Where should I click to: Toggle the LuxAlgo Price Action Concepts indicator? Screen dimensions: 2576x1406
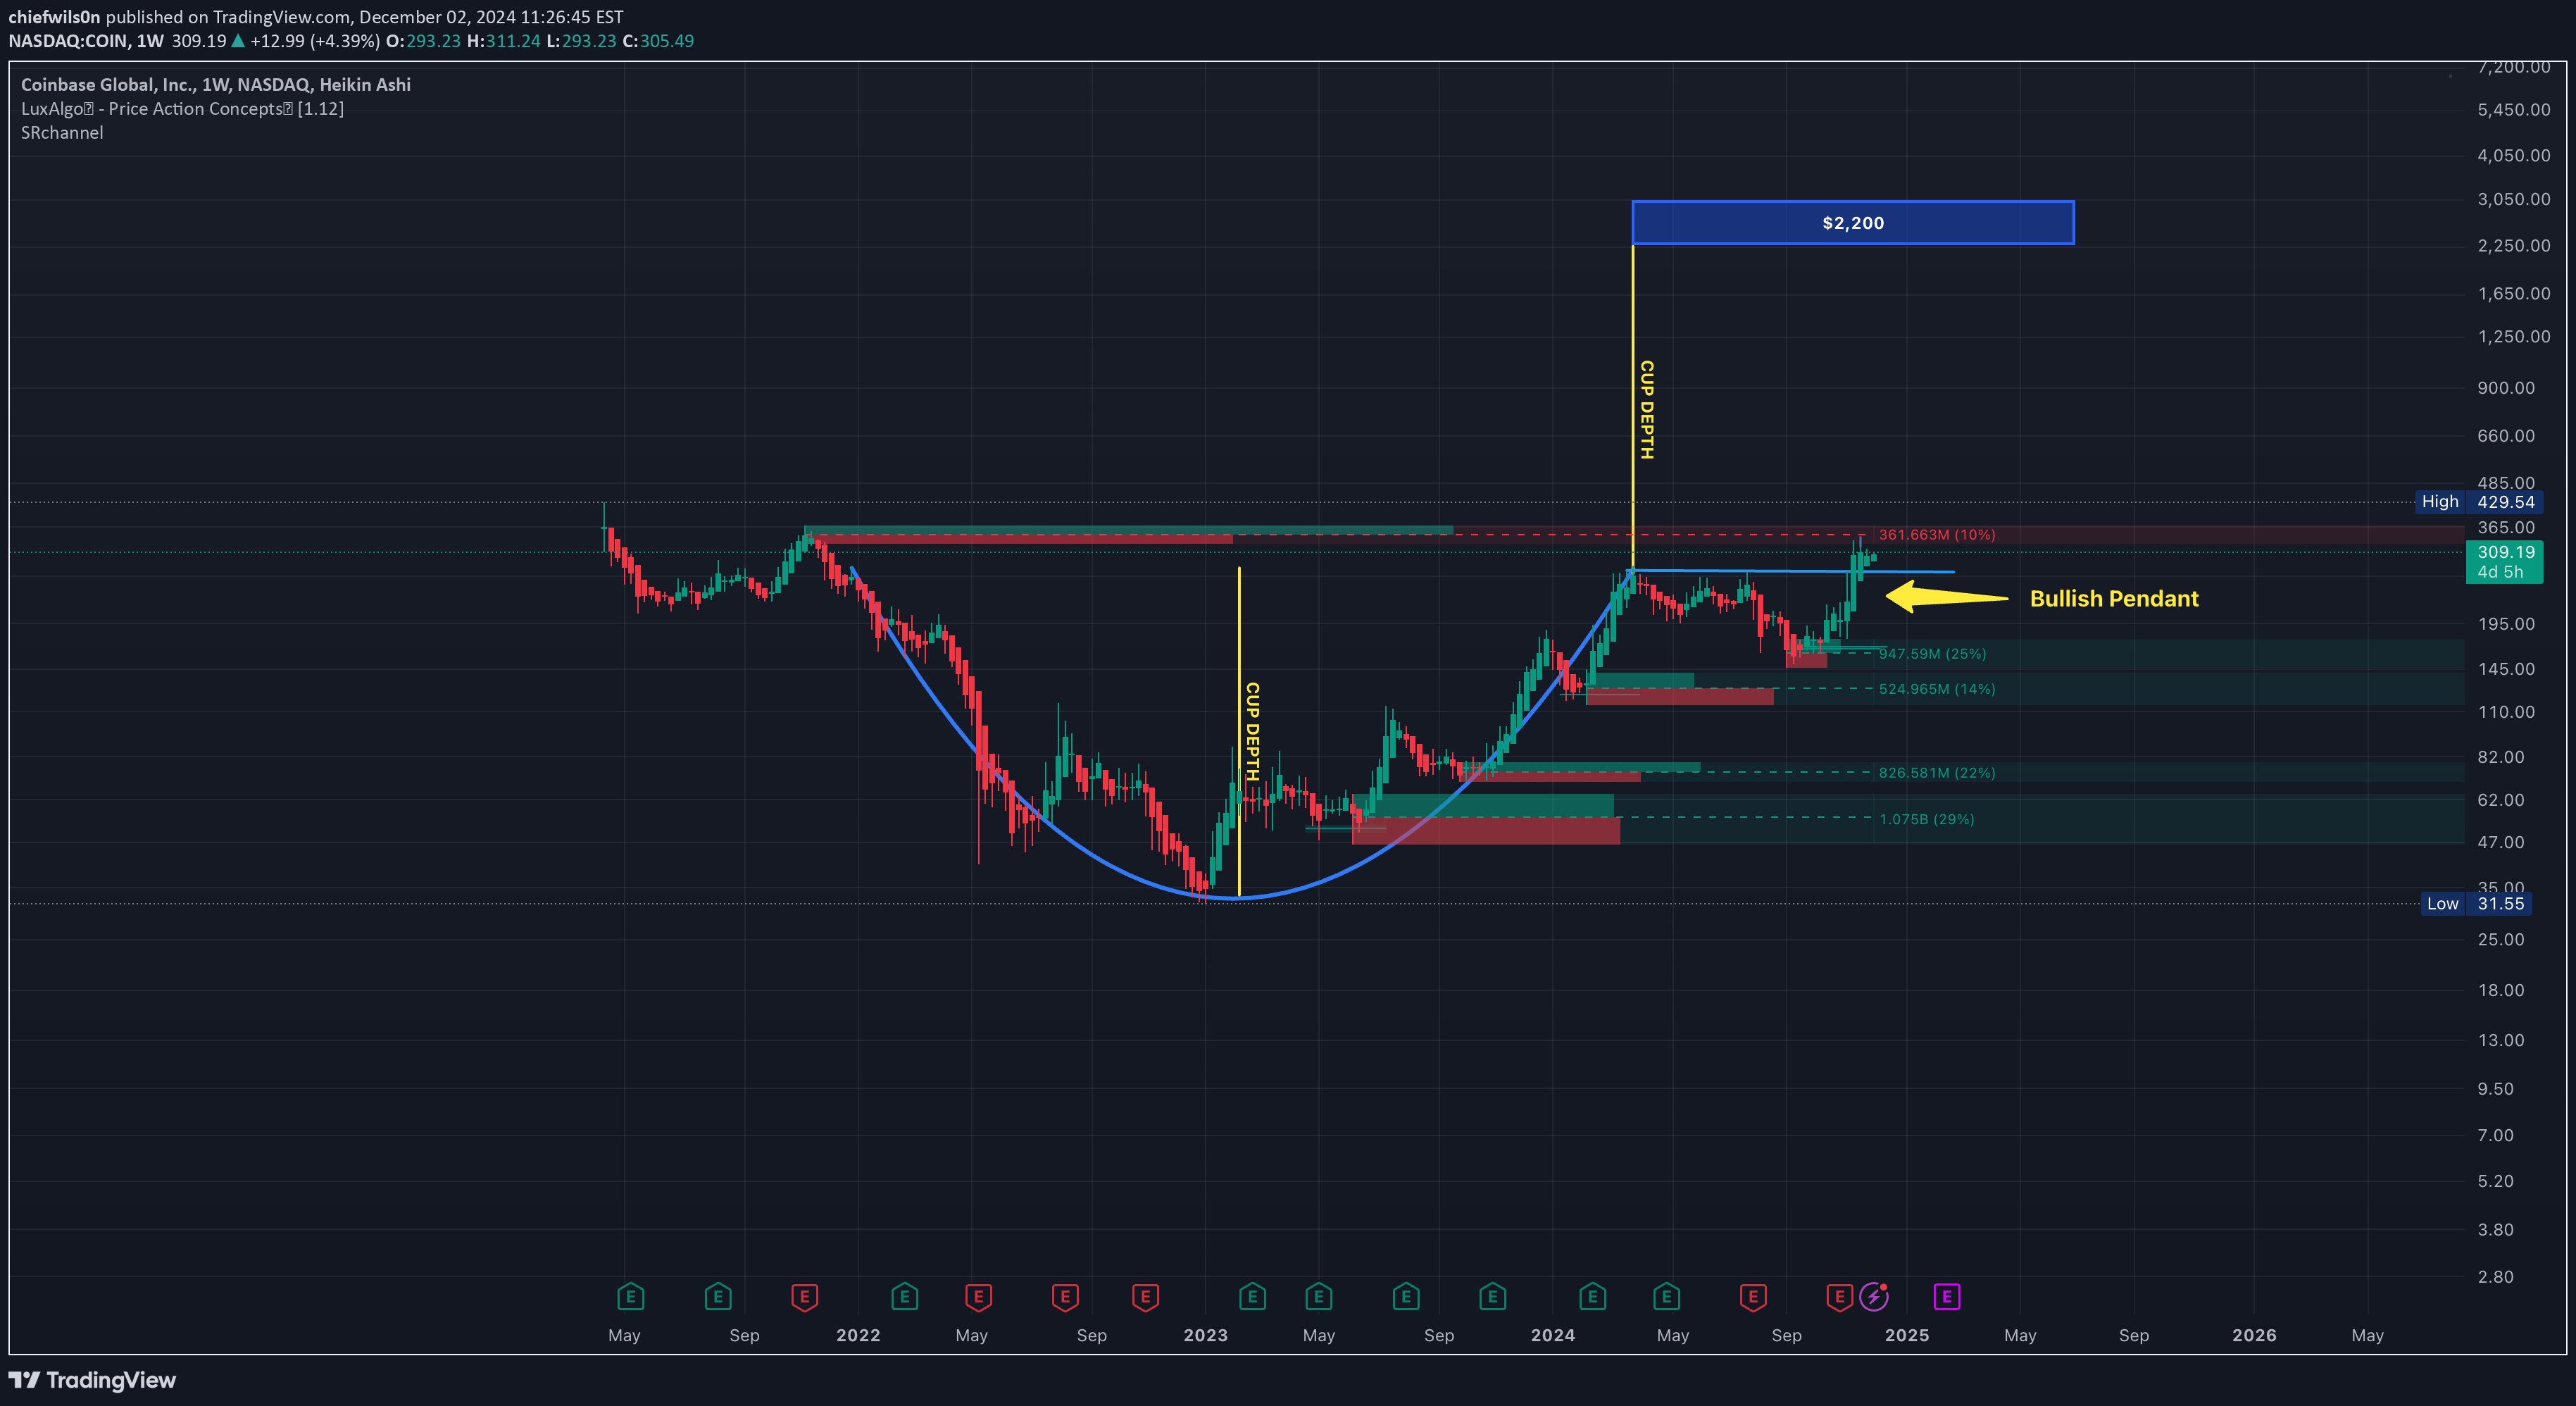182,108
